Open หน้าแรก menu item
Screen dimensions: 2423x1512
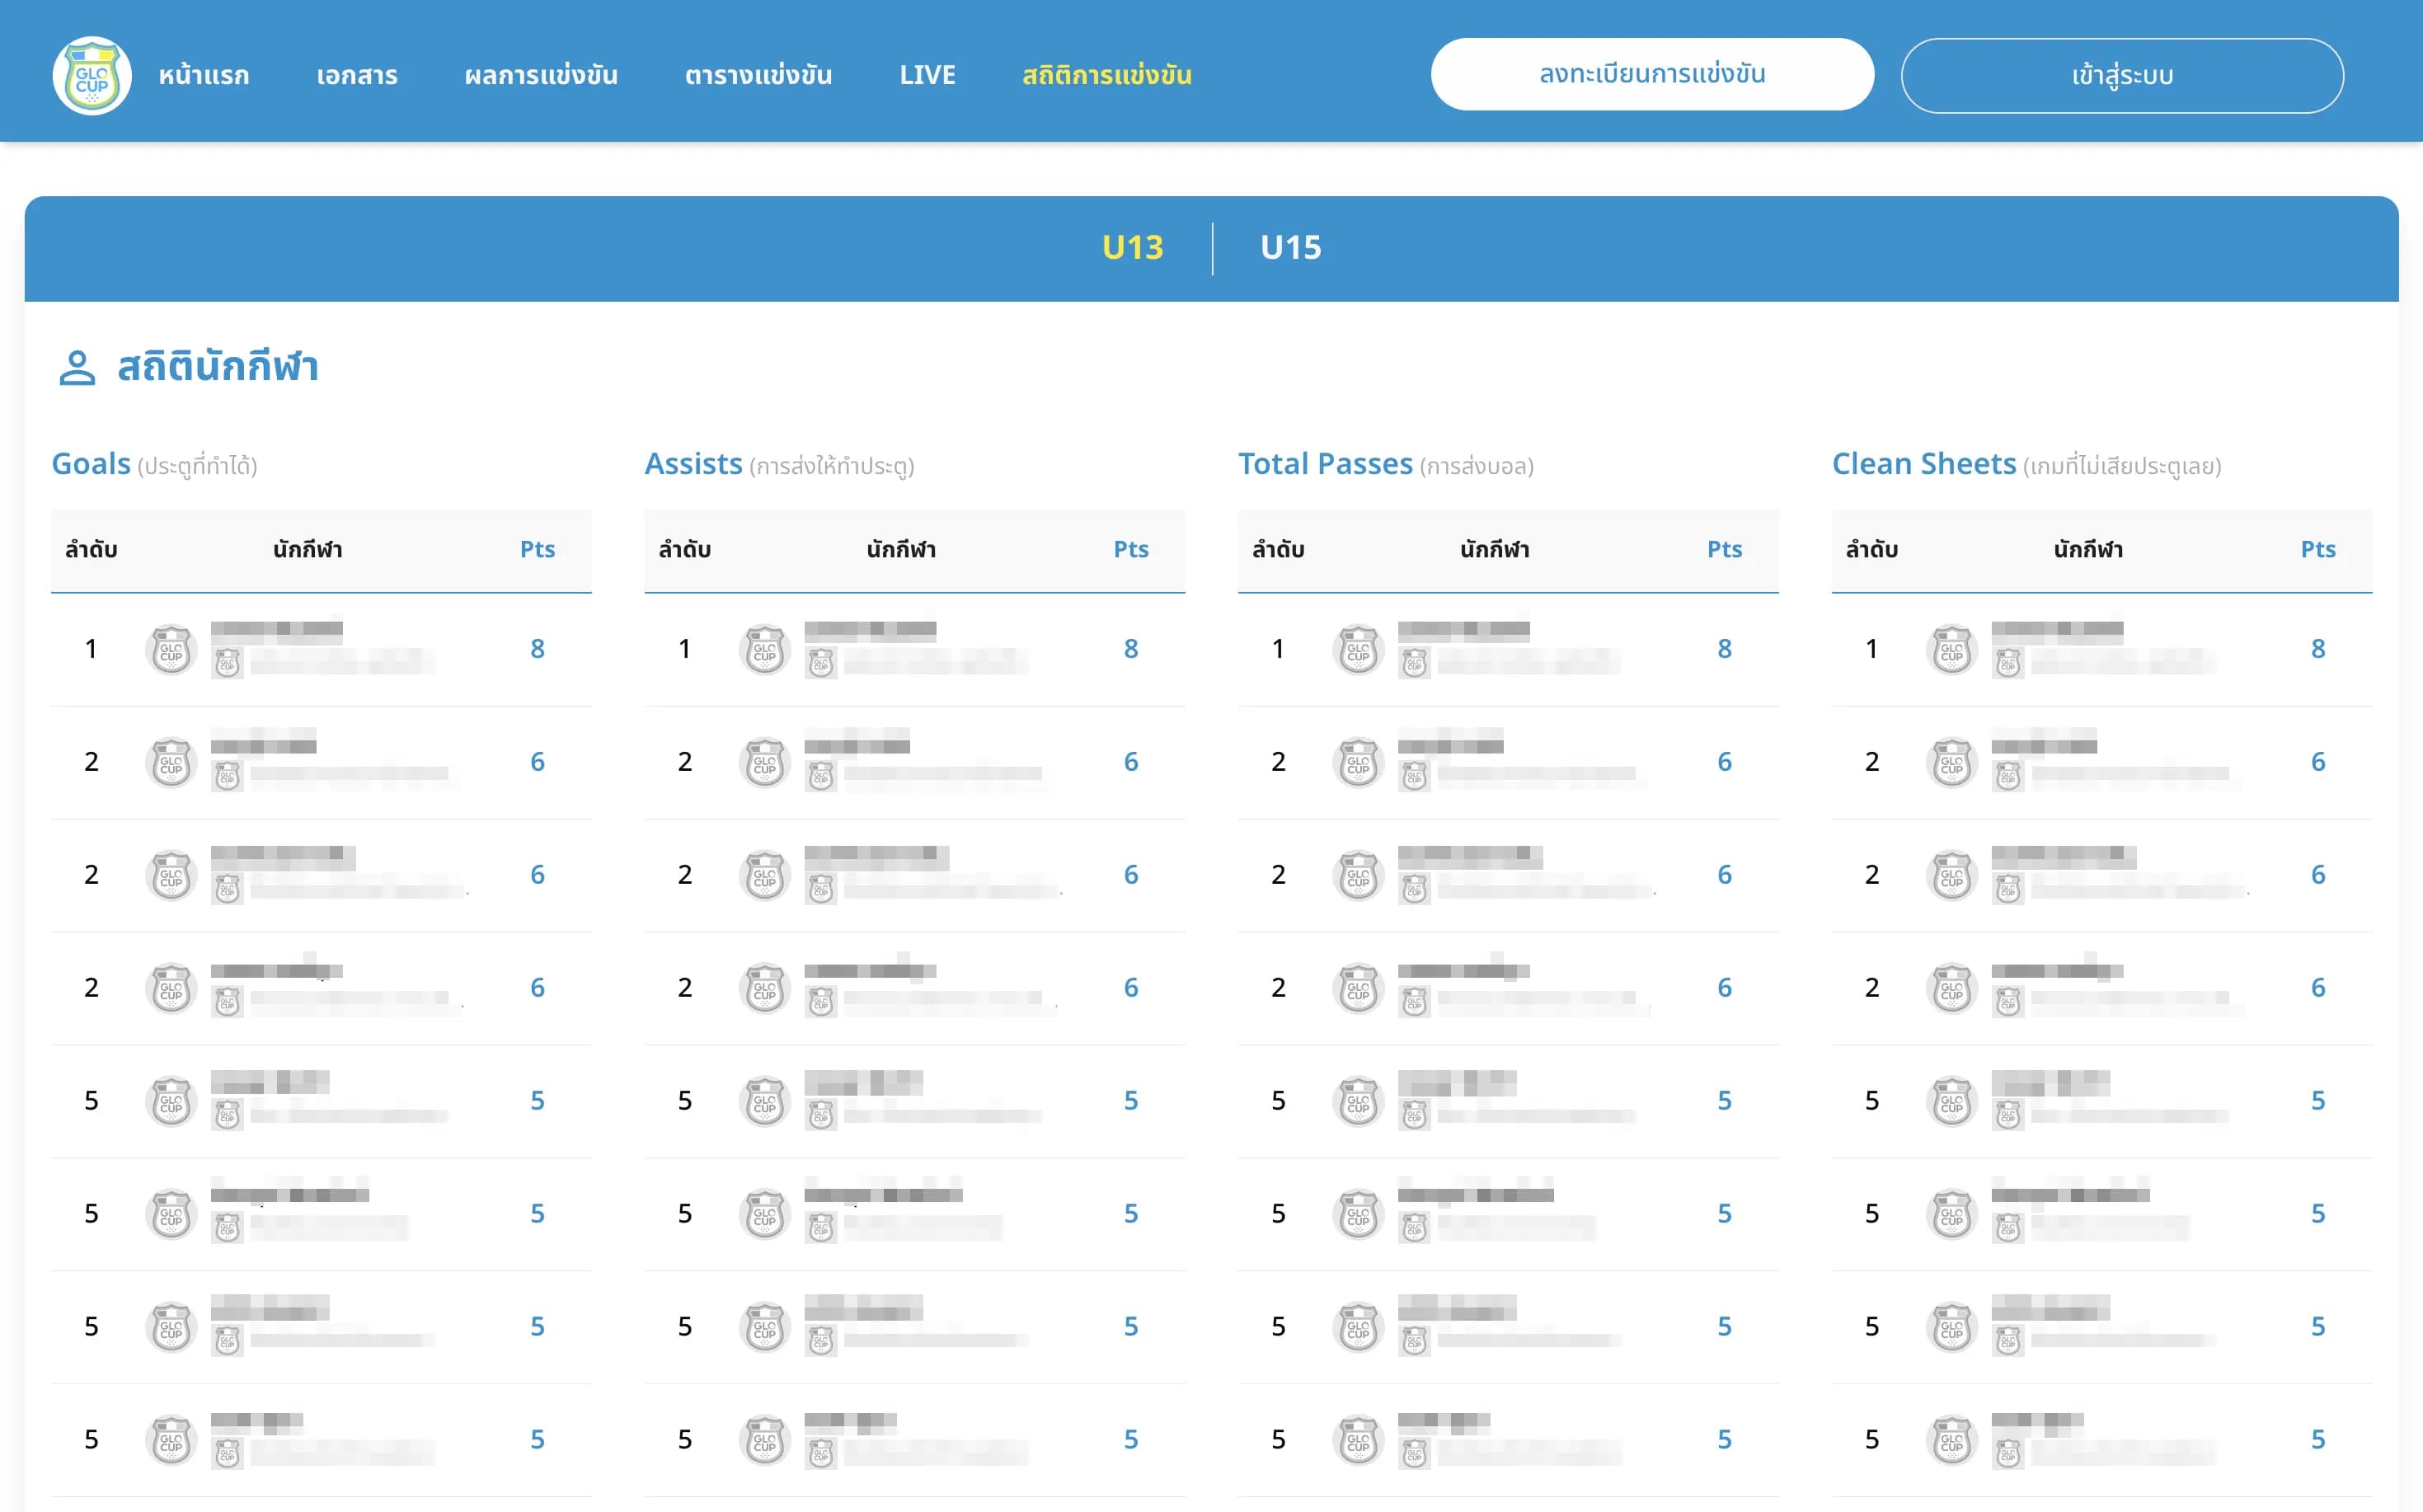(x=204, y=75)
